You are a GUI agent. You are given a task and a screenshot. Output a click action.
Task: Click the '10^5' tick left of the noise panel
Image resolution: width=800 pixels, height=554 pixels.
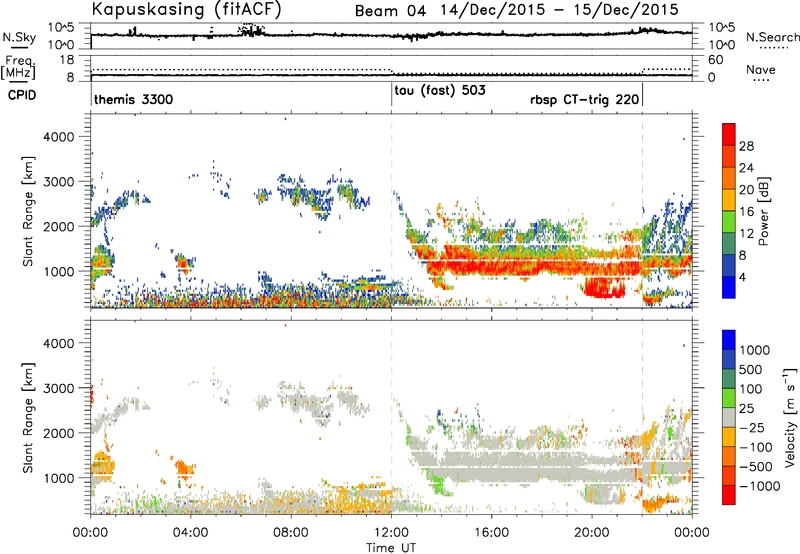click(x=61, y=28)
